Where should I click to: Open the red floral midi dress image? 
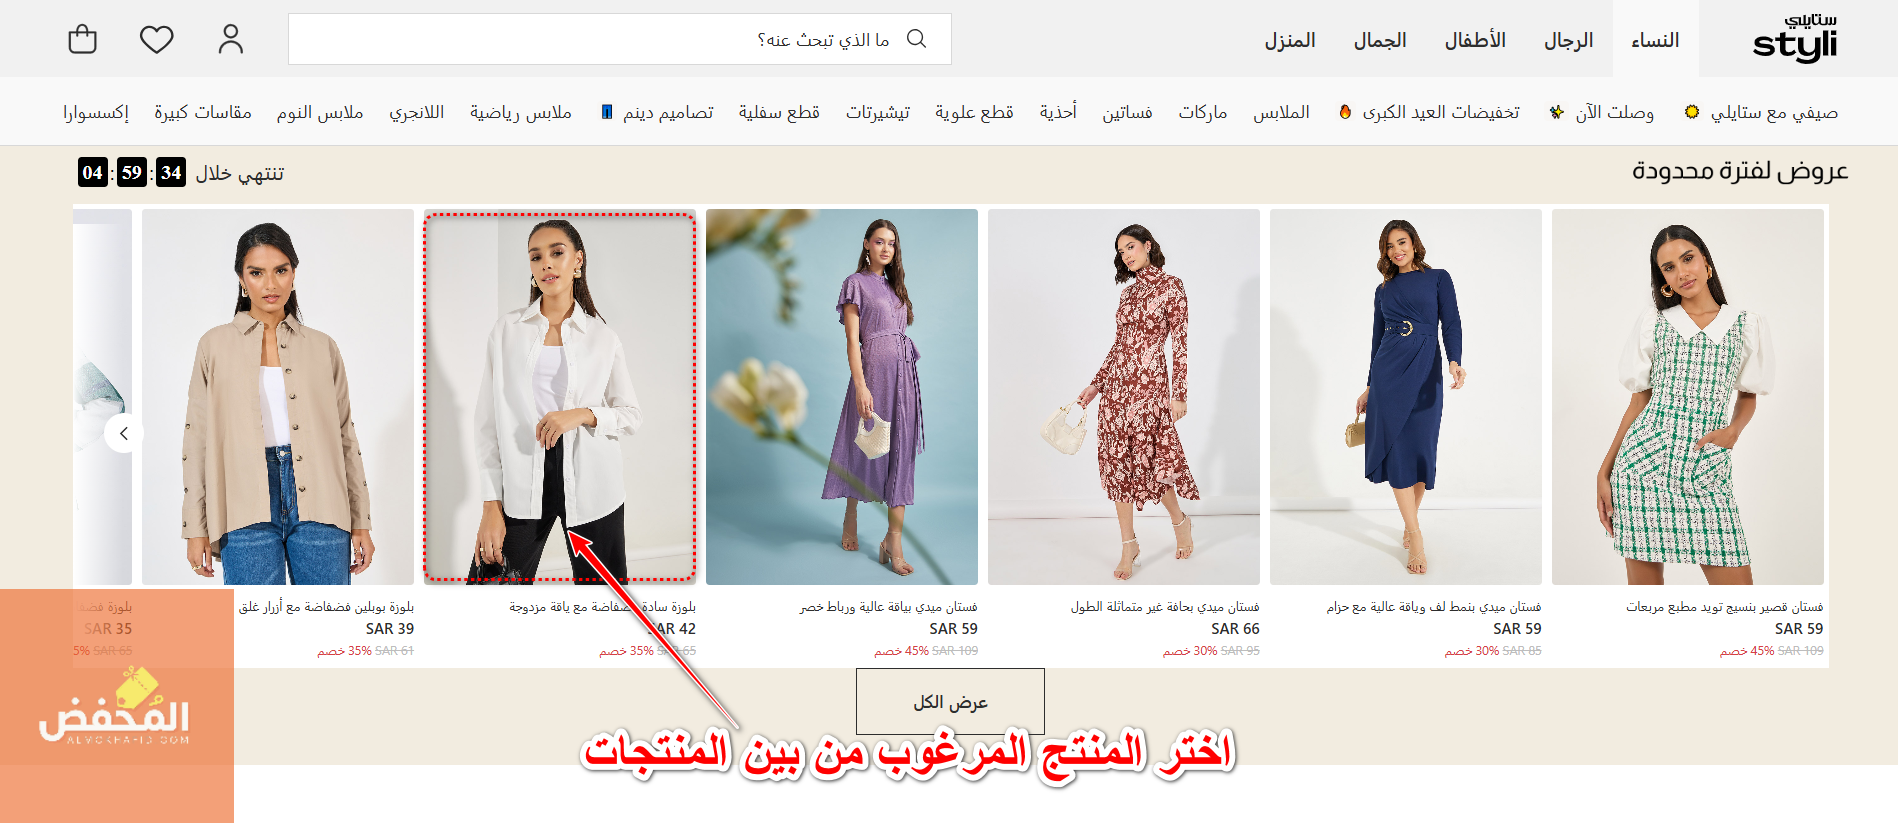[1124, 397]
